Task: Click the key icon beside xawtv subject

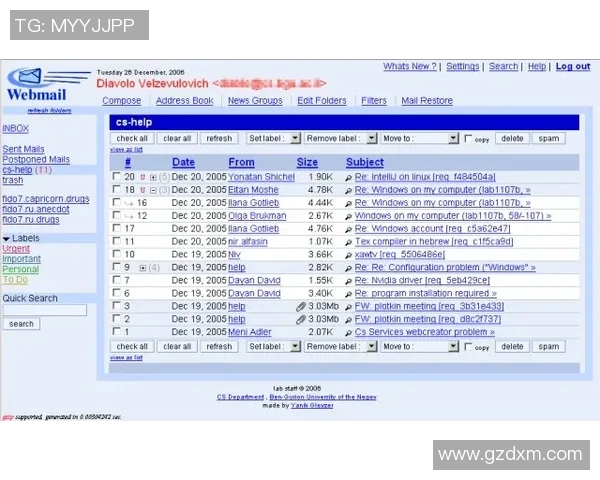Action: coord(349,255)
